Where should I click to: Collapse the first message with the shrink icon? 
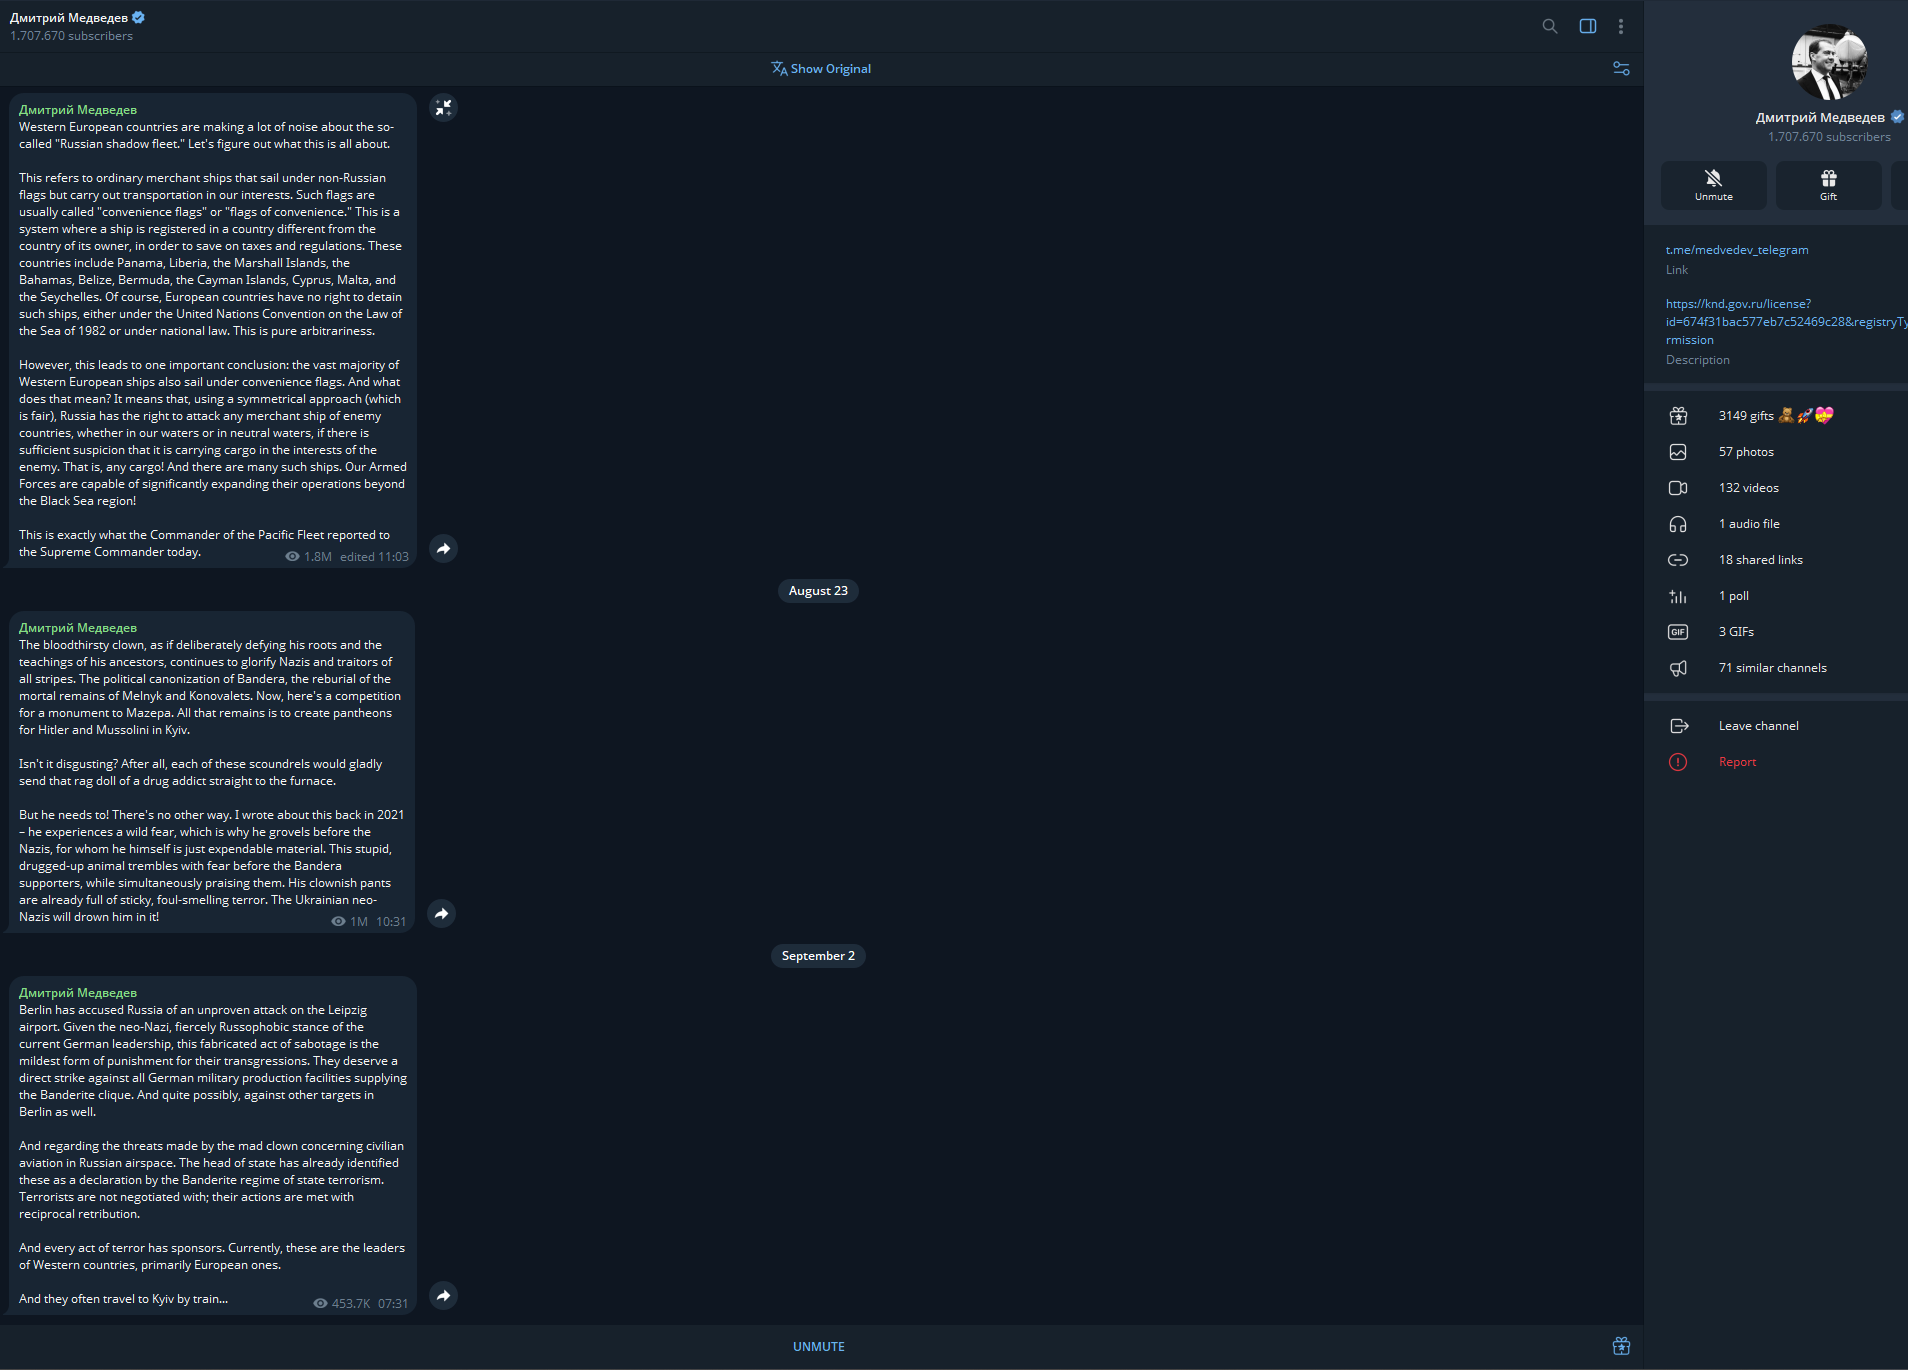444,108
